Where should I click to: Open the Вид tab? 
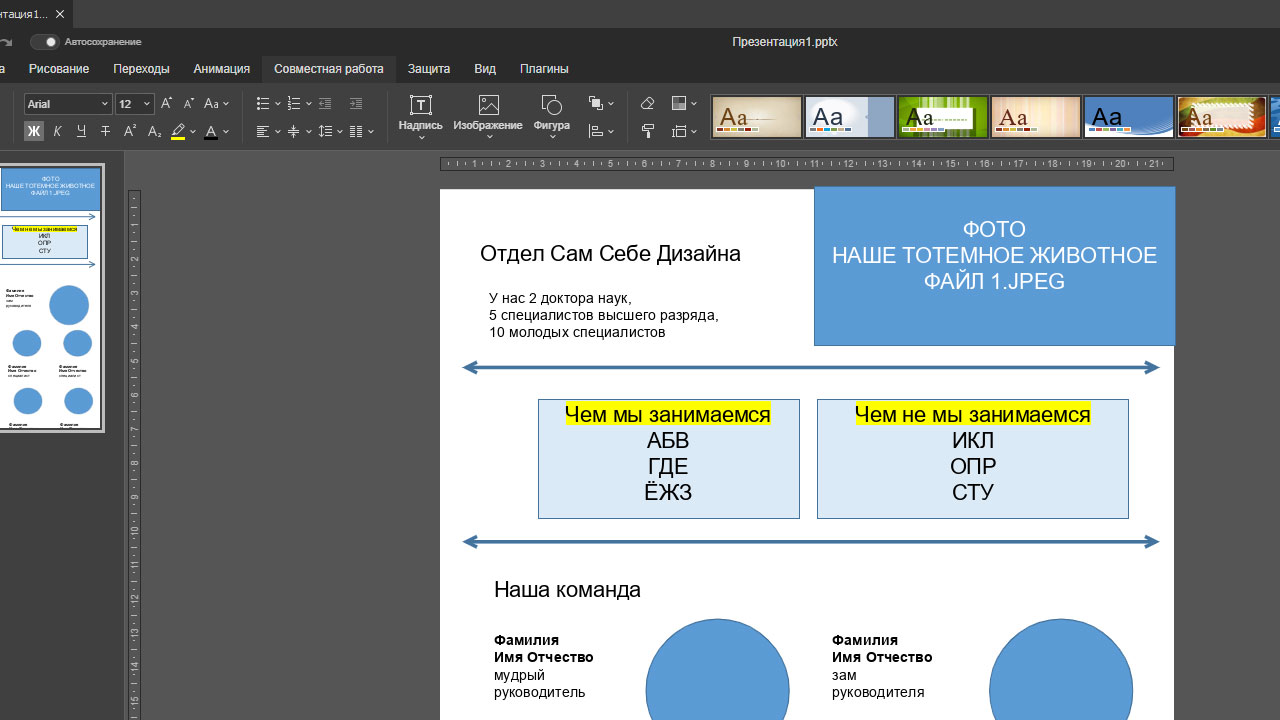click(x=485, y=69)
